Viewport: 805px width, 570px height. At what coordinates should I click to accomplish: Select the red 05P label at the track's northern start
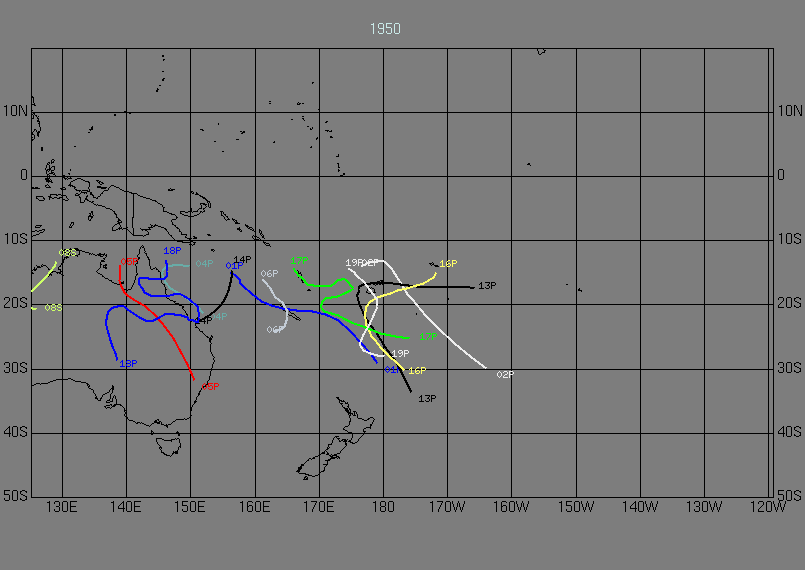tap(129, 261)
